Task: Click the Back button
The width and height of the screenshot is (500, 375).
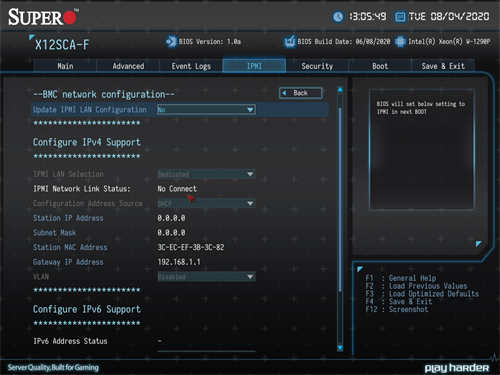Action: click(x=301, y=93)
